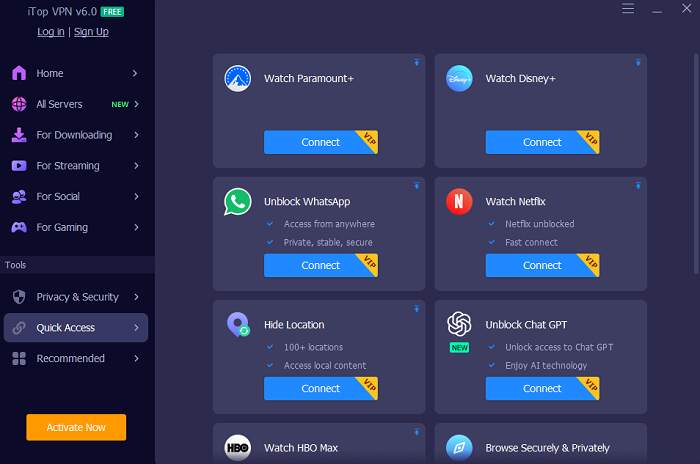Pin the Hide Location card

click(417, 309)
